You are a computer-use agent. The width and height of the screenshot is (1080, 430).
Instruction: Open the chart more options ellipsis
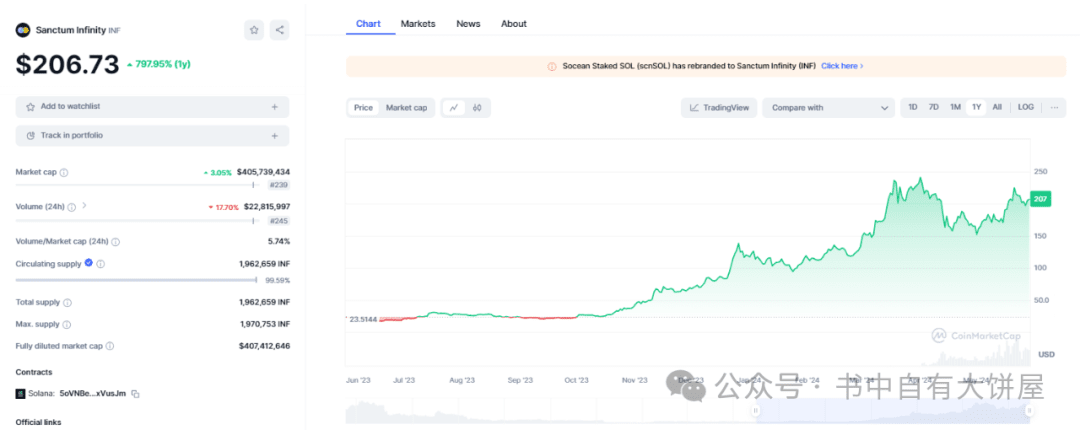1054,108
